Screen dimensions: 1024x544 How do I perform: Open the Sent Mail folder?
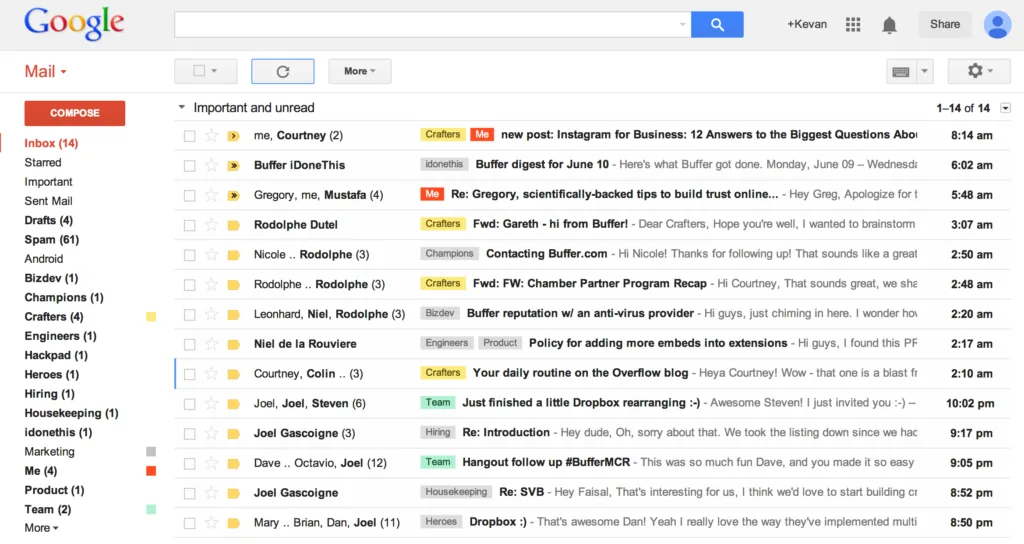point(48,201)
